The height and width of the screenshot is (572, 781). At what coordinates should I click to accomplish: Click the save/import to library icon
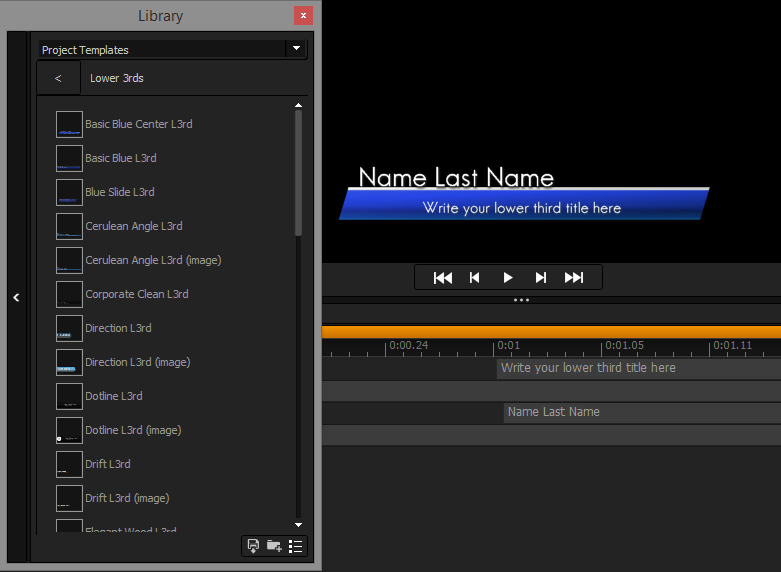click(x=254, y=546)
